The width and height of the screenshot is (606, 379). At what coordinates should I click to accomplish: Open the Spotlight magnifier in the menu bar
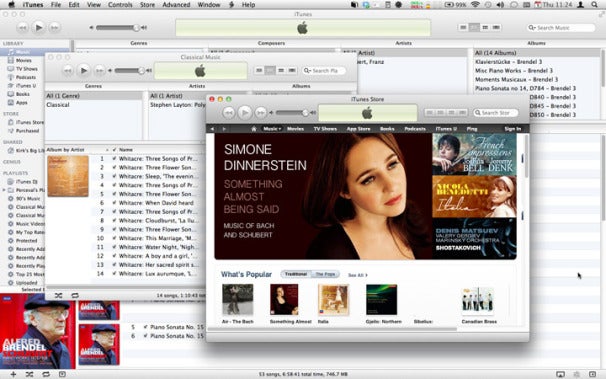(x=594, y=5)
